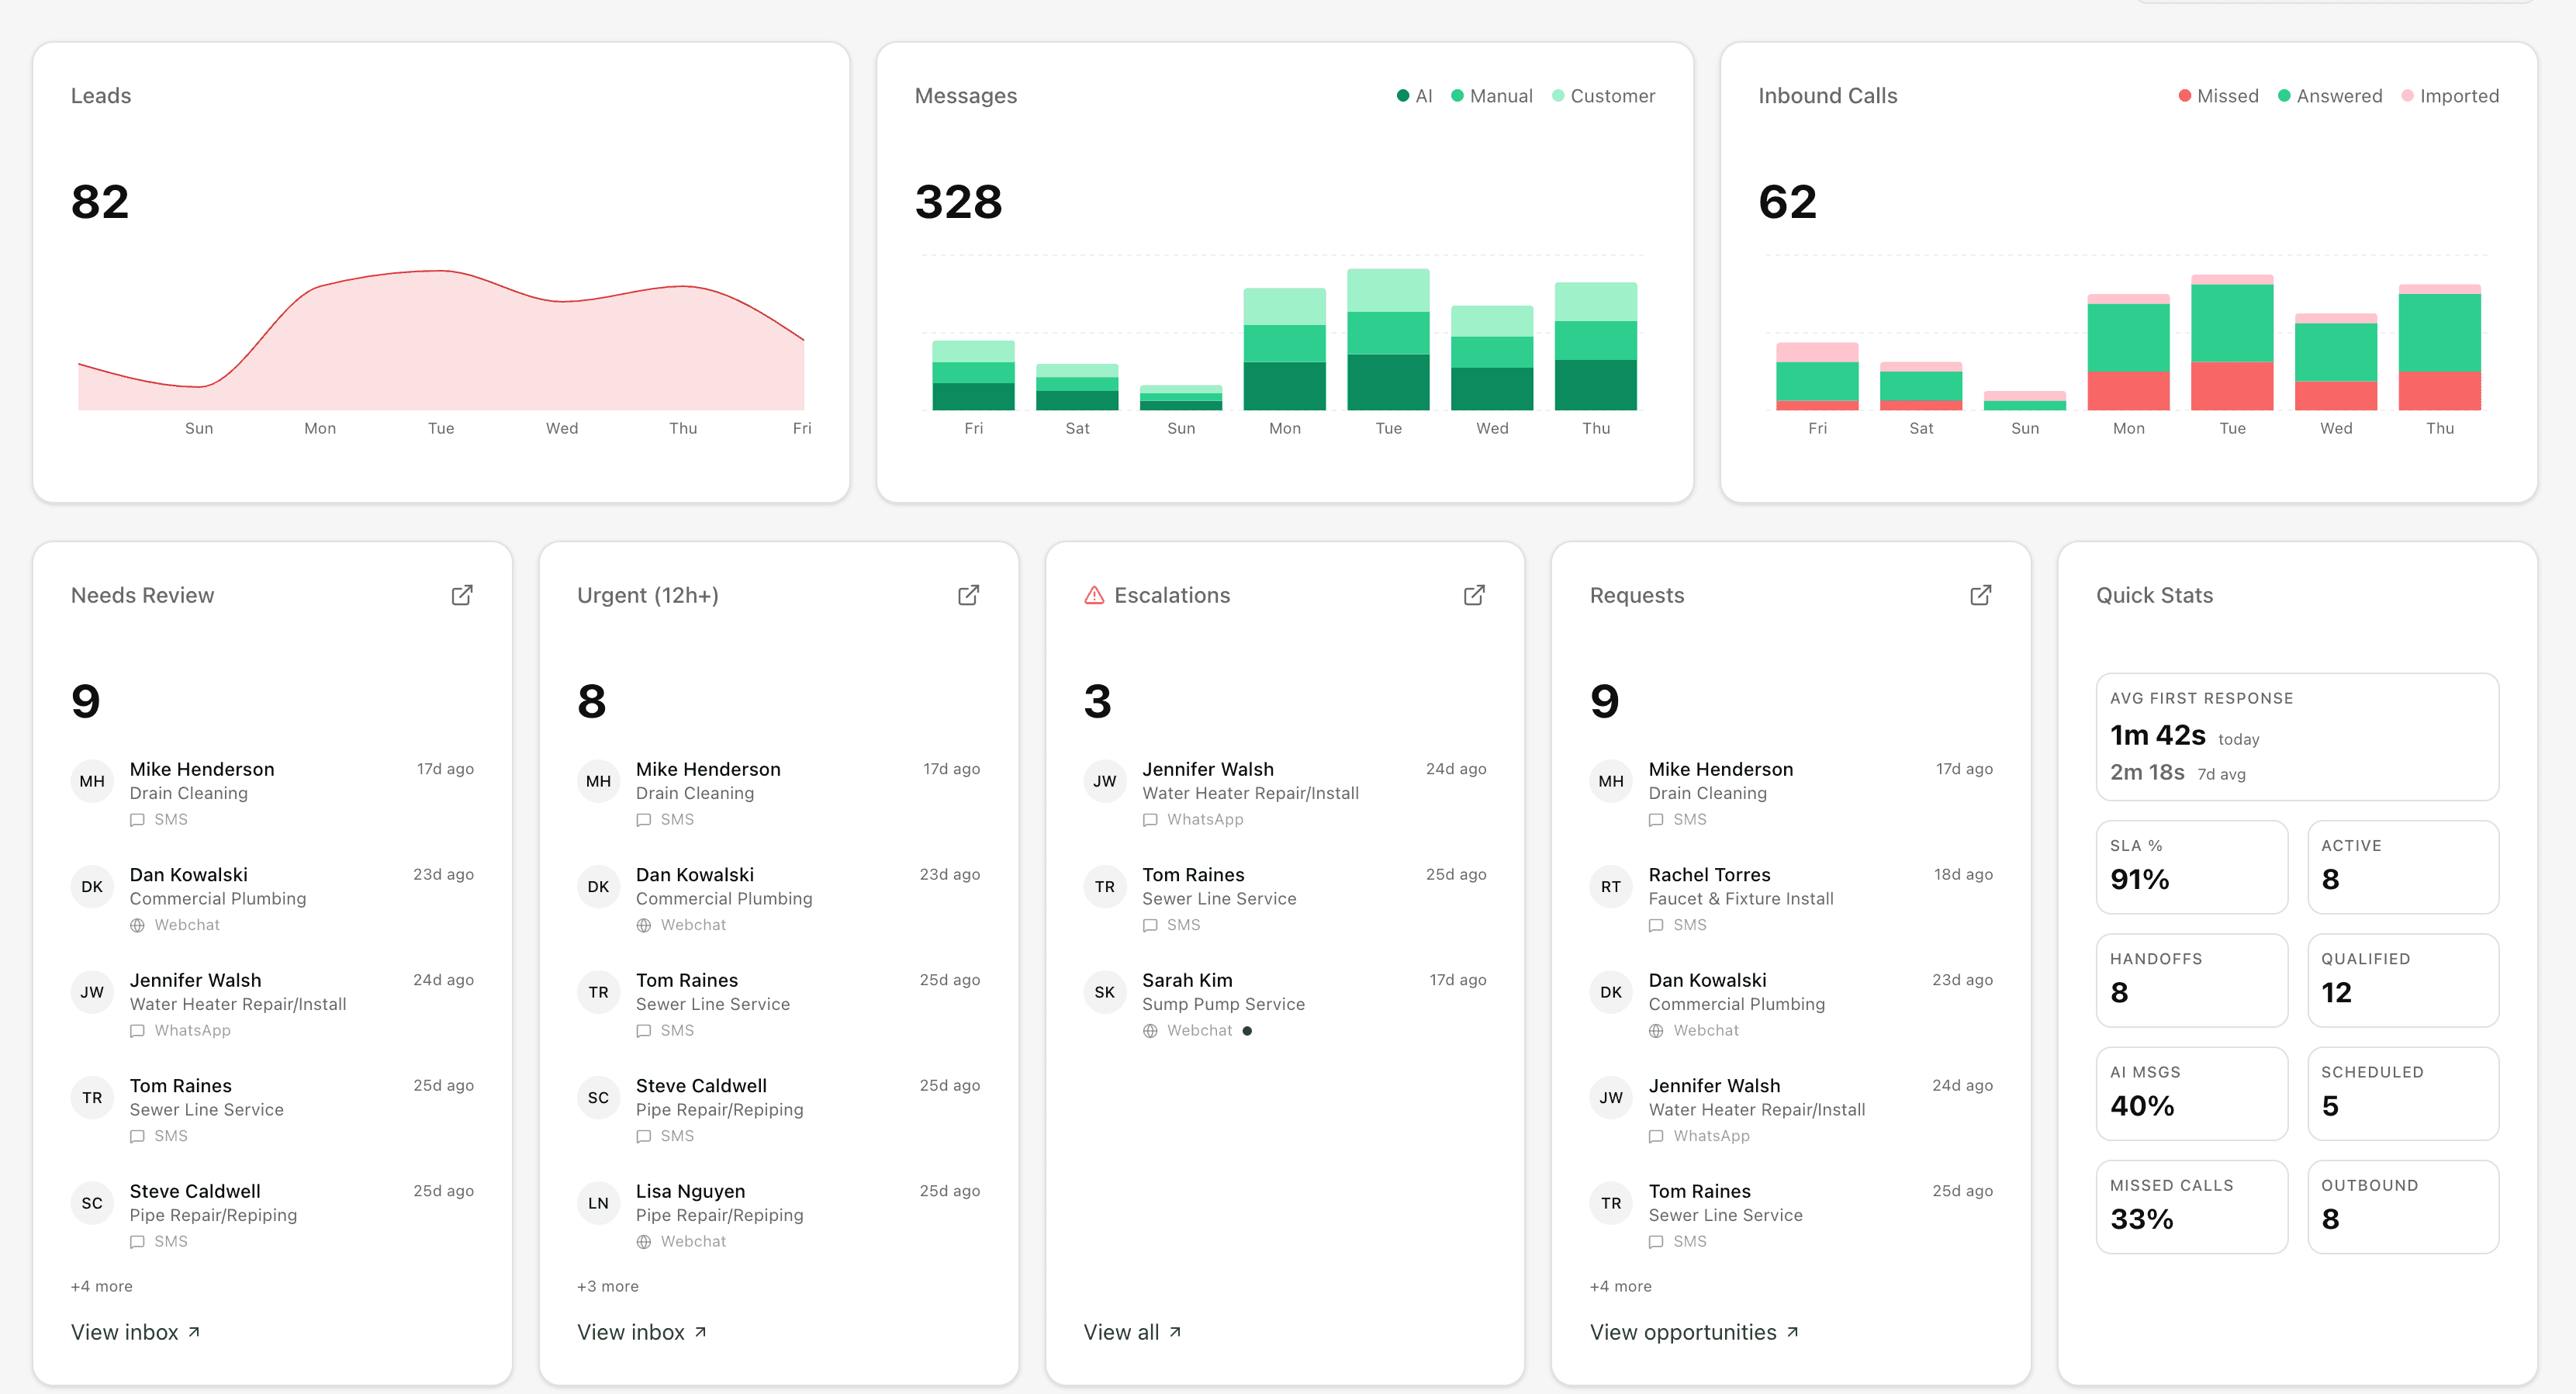Viewport: 2576px width, 1394px height.
Task: Open Needs Review panel external link icon
Action: 461,595
